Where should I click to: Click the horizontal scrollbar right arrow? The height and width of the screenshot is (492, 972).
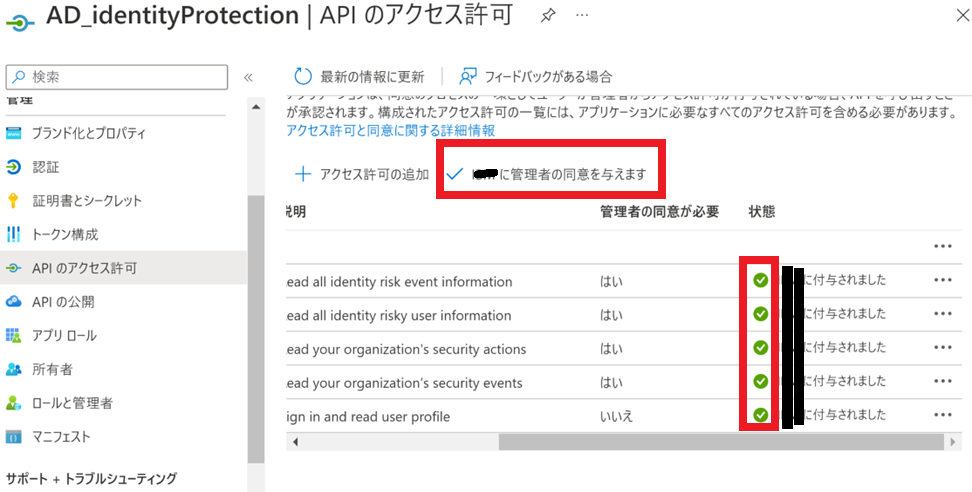tap(953, 442)
